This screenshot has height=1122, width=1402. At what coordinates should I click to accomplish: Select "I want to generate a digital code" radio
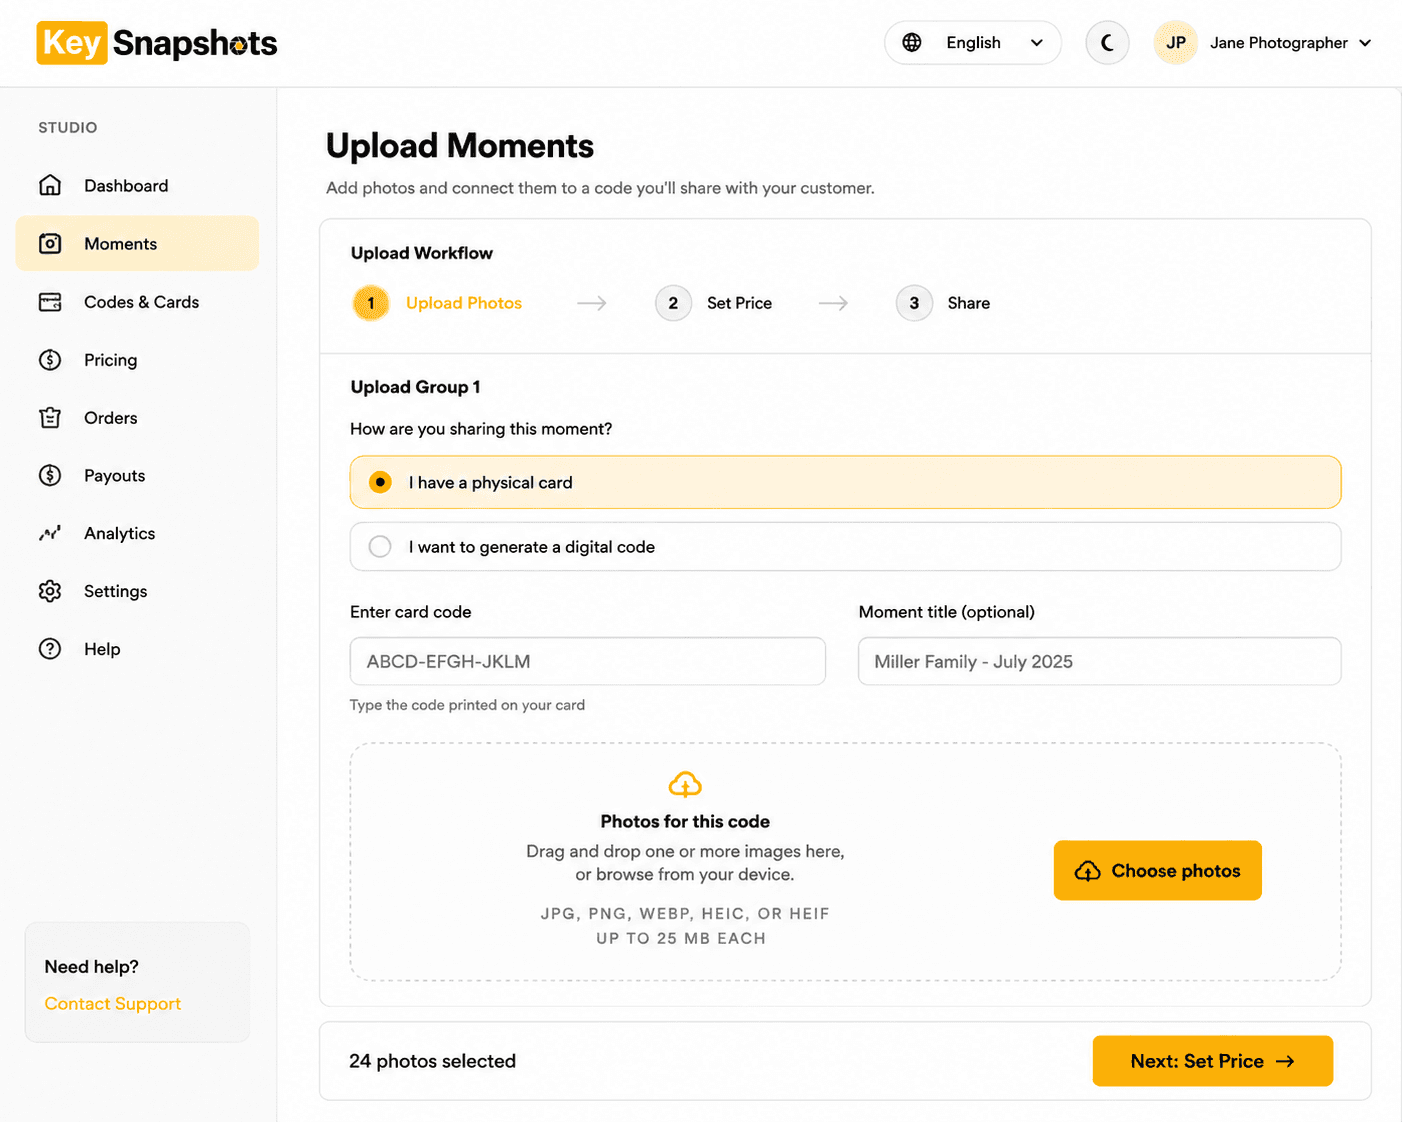point(380,546)
